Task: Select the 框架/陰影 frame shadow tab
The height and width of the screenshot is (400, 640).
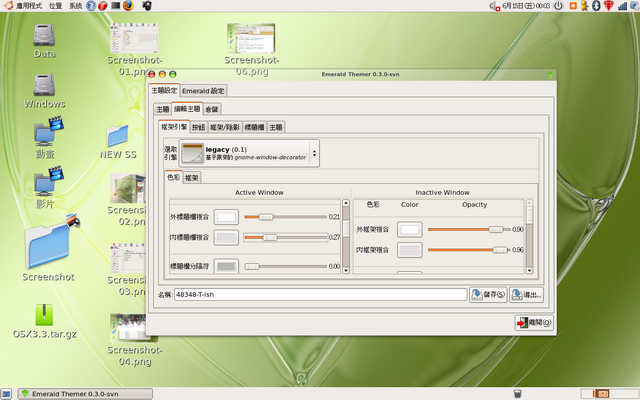Action: [x=224, y=127]
